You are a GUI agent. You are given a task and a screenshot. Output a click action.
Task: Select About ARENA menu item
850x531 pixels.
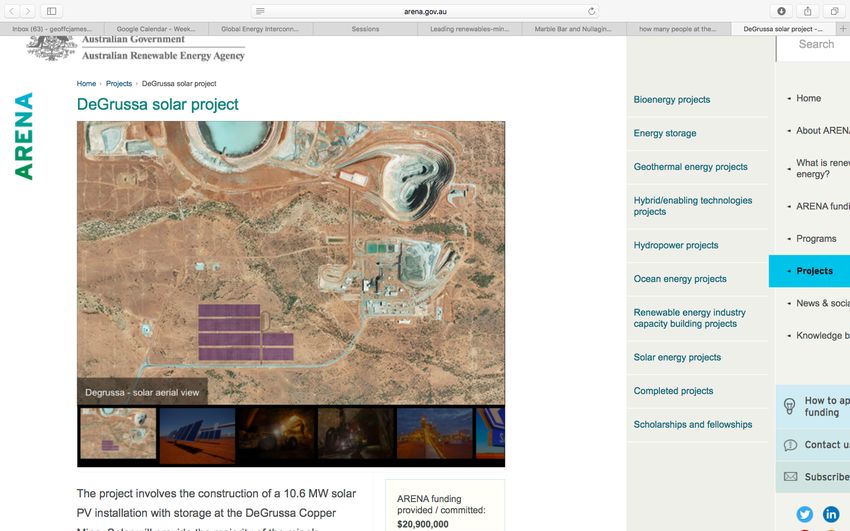(x=822, y=131)
